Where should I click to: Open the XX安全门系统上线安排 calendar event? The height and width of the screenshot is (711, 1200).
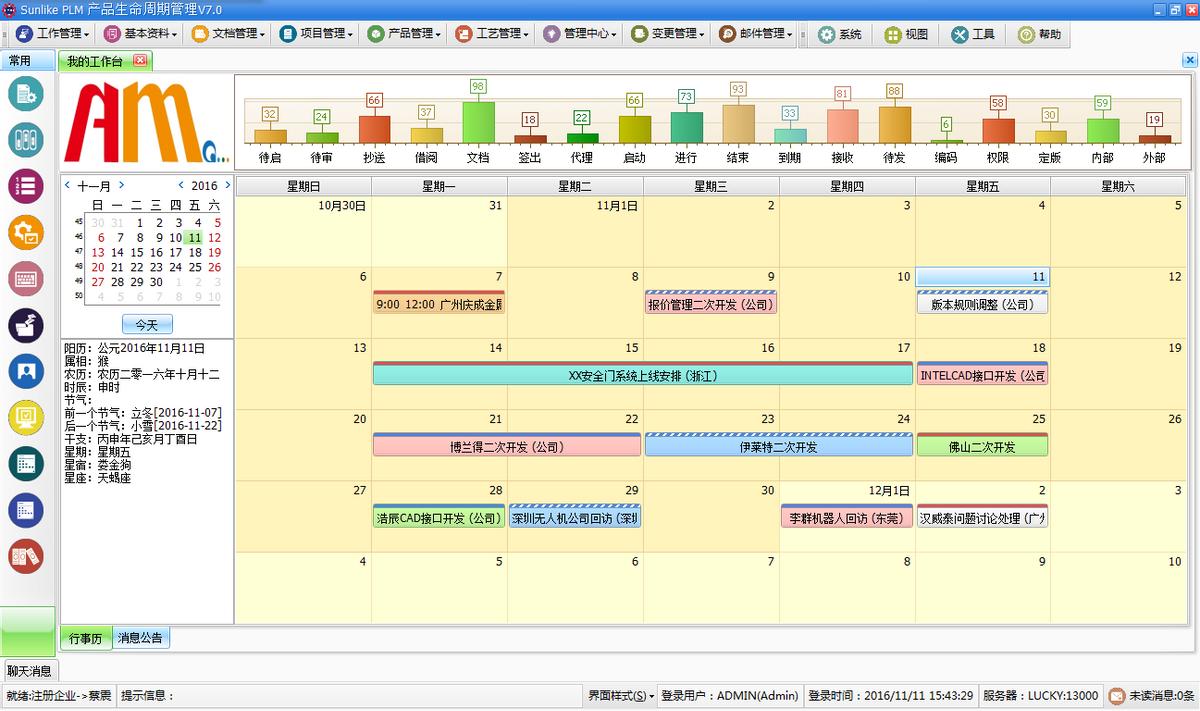[x=642, y=376]
